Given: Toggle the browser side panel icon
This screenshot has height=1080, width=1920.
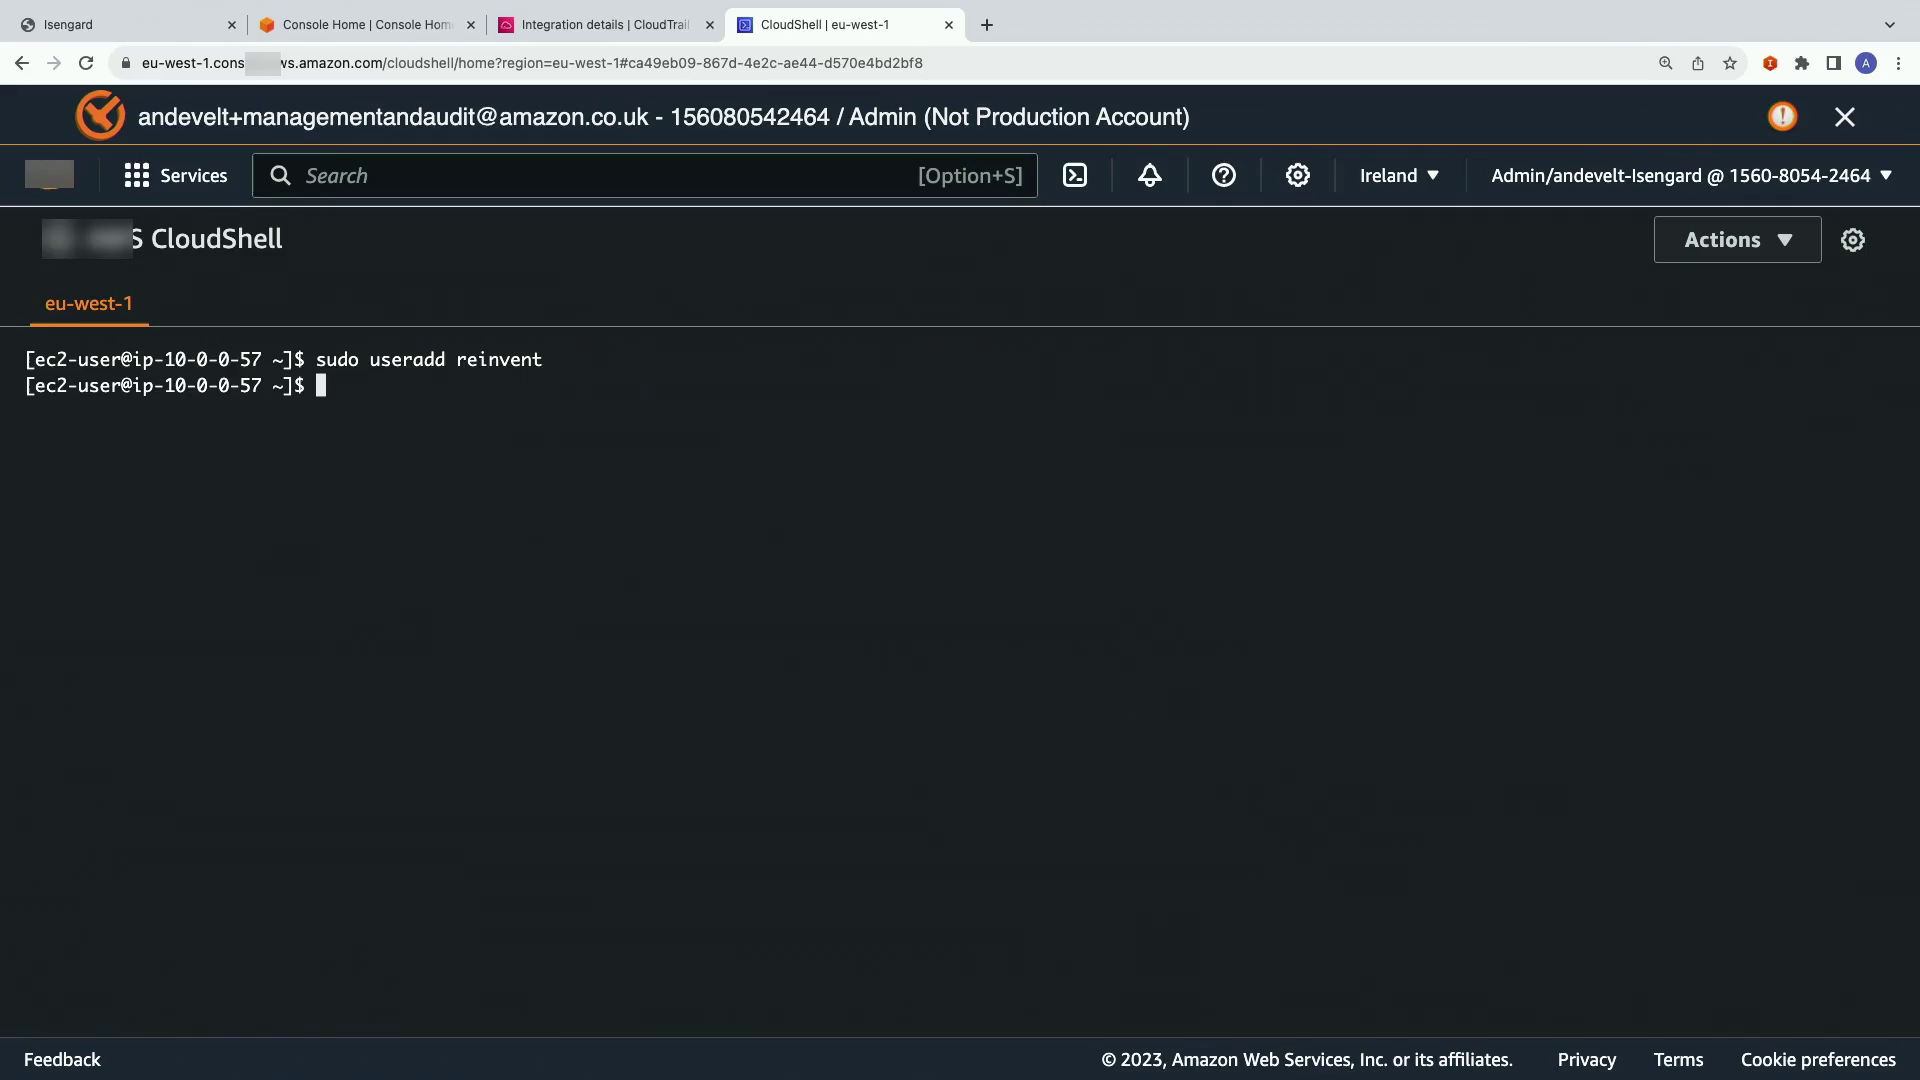Looking at the screenshot, I should point(1834,63).
